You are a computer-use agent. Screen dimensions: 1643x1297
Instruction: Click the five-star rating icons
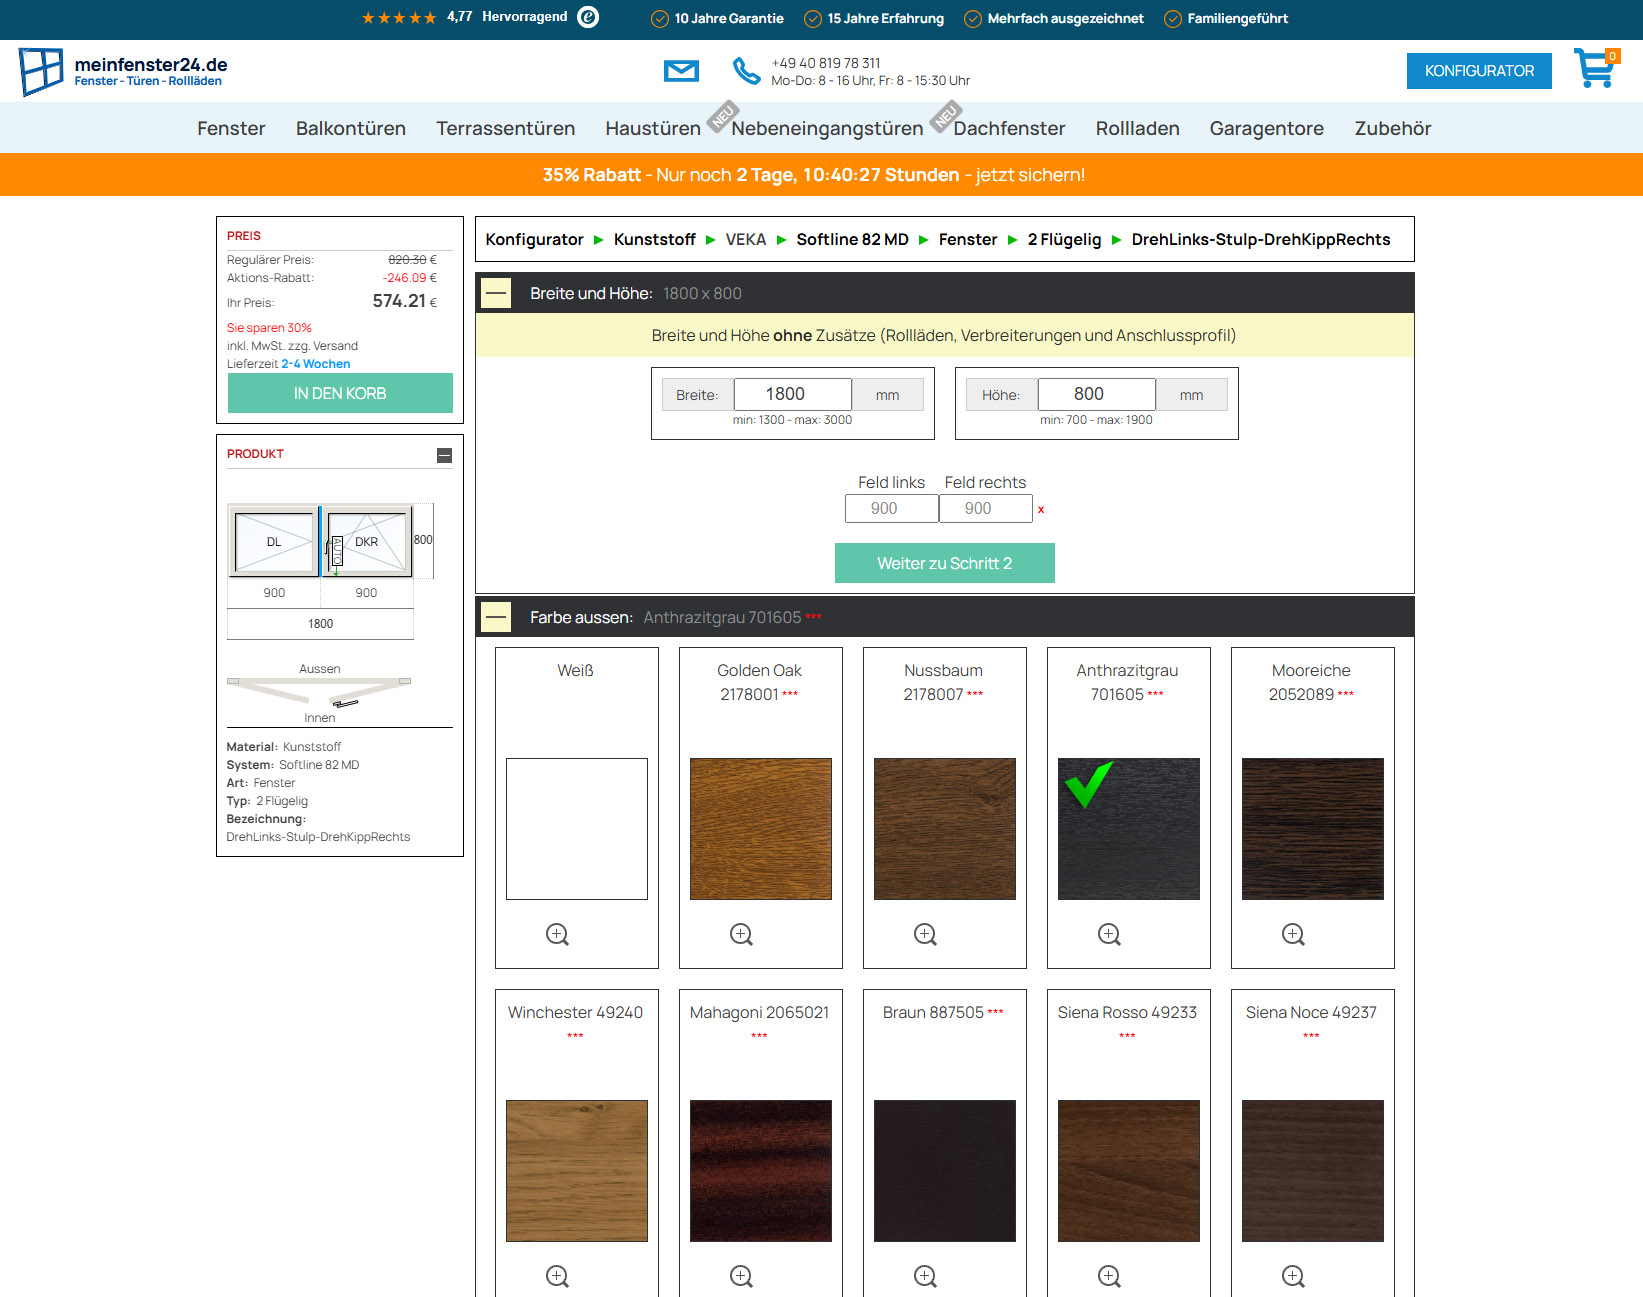[399, 18]
